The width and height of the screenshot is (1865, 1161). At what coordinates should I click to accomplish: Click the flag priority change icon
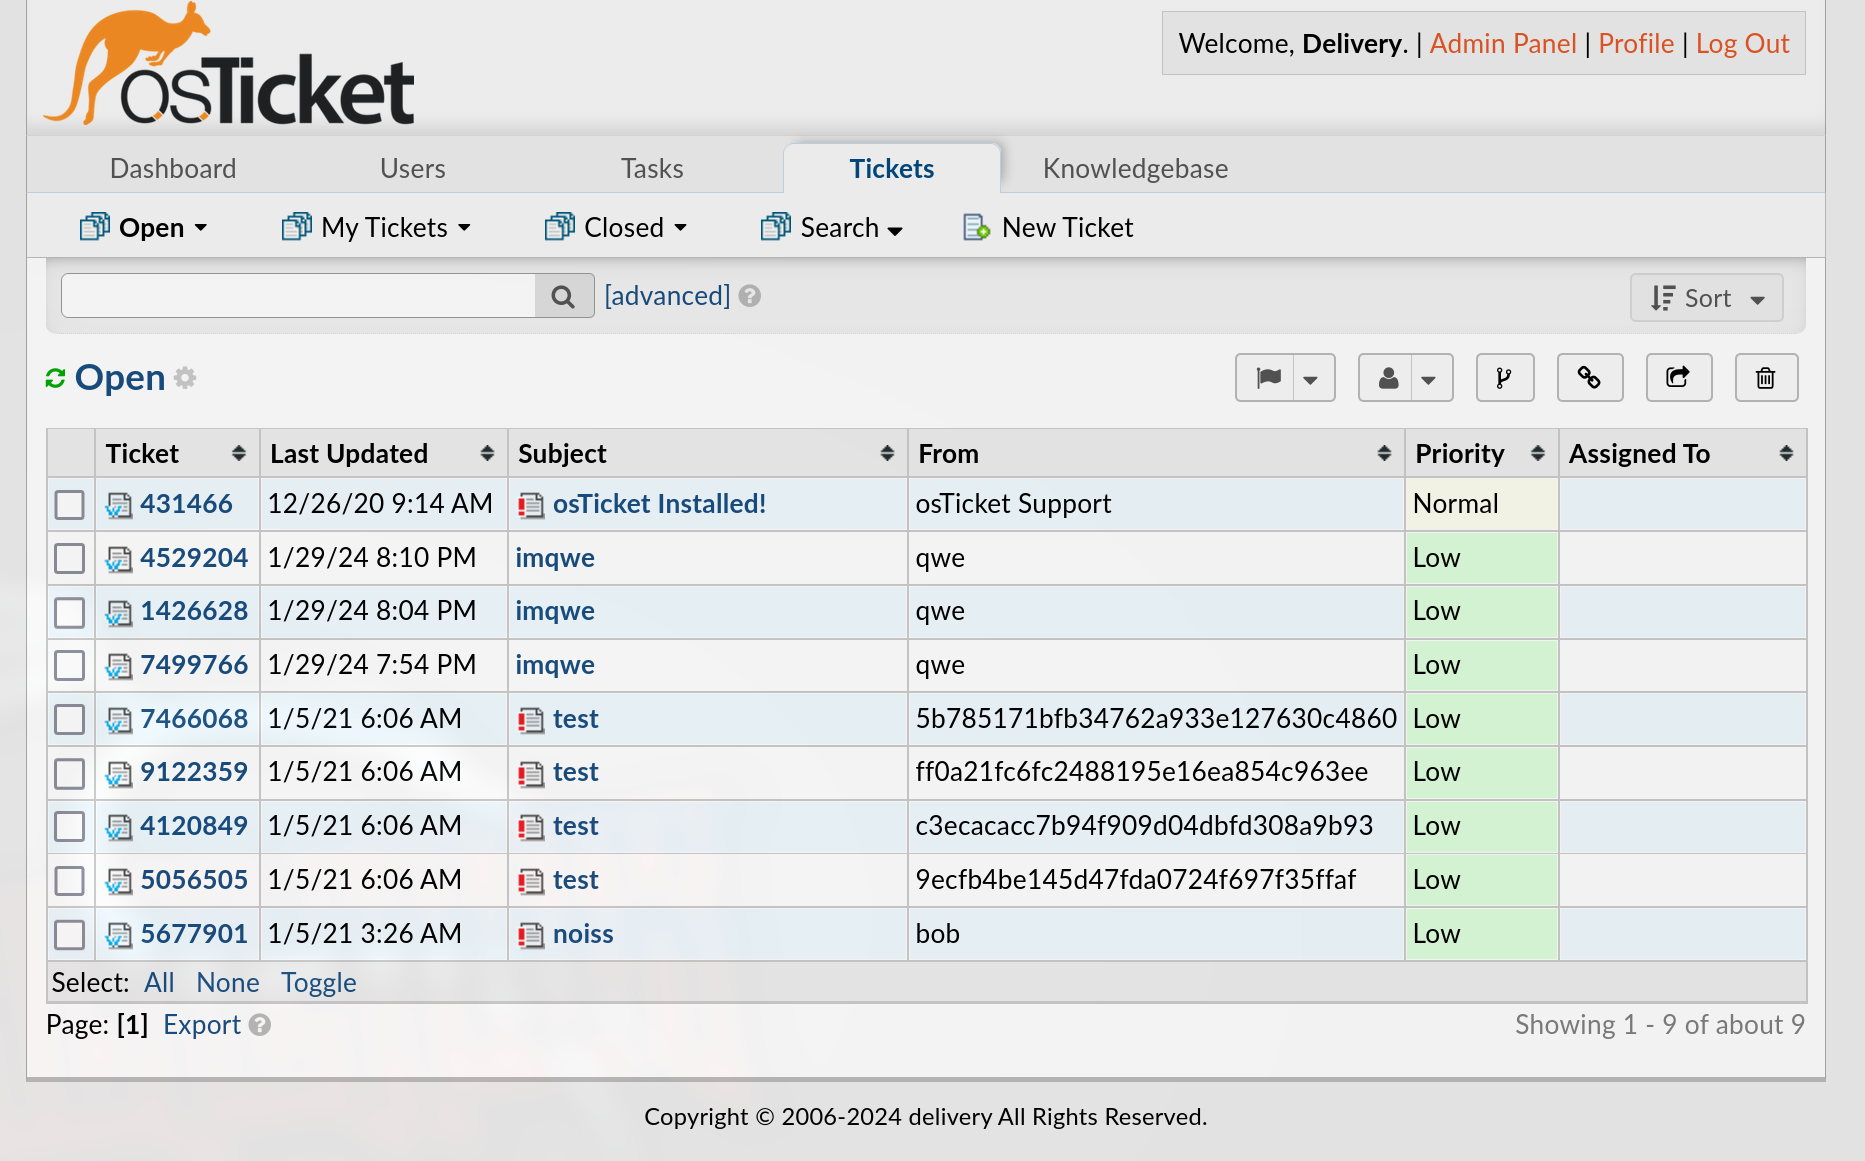[x=1268, y=378]
